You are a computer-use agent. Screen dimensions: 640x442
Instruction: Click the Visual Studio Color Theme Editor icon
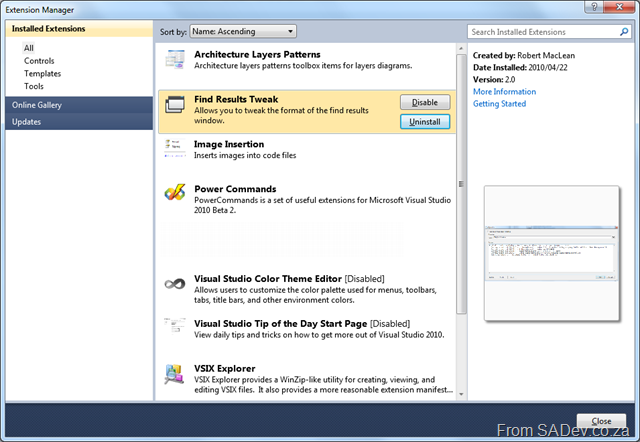(x=175, y=284)
